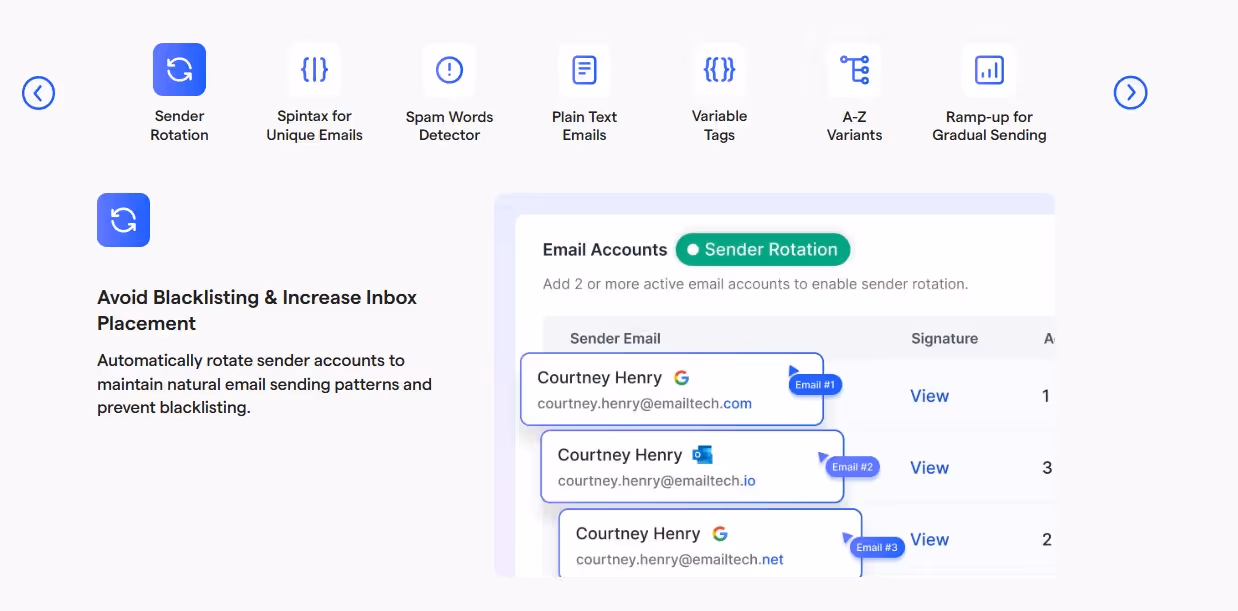1238x611 pixels.
Task: Toggle the Sender Rotation badge
Action: click(x=763, y=249)
